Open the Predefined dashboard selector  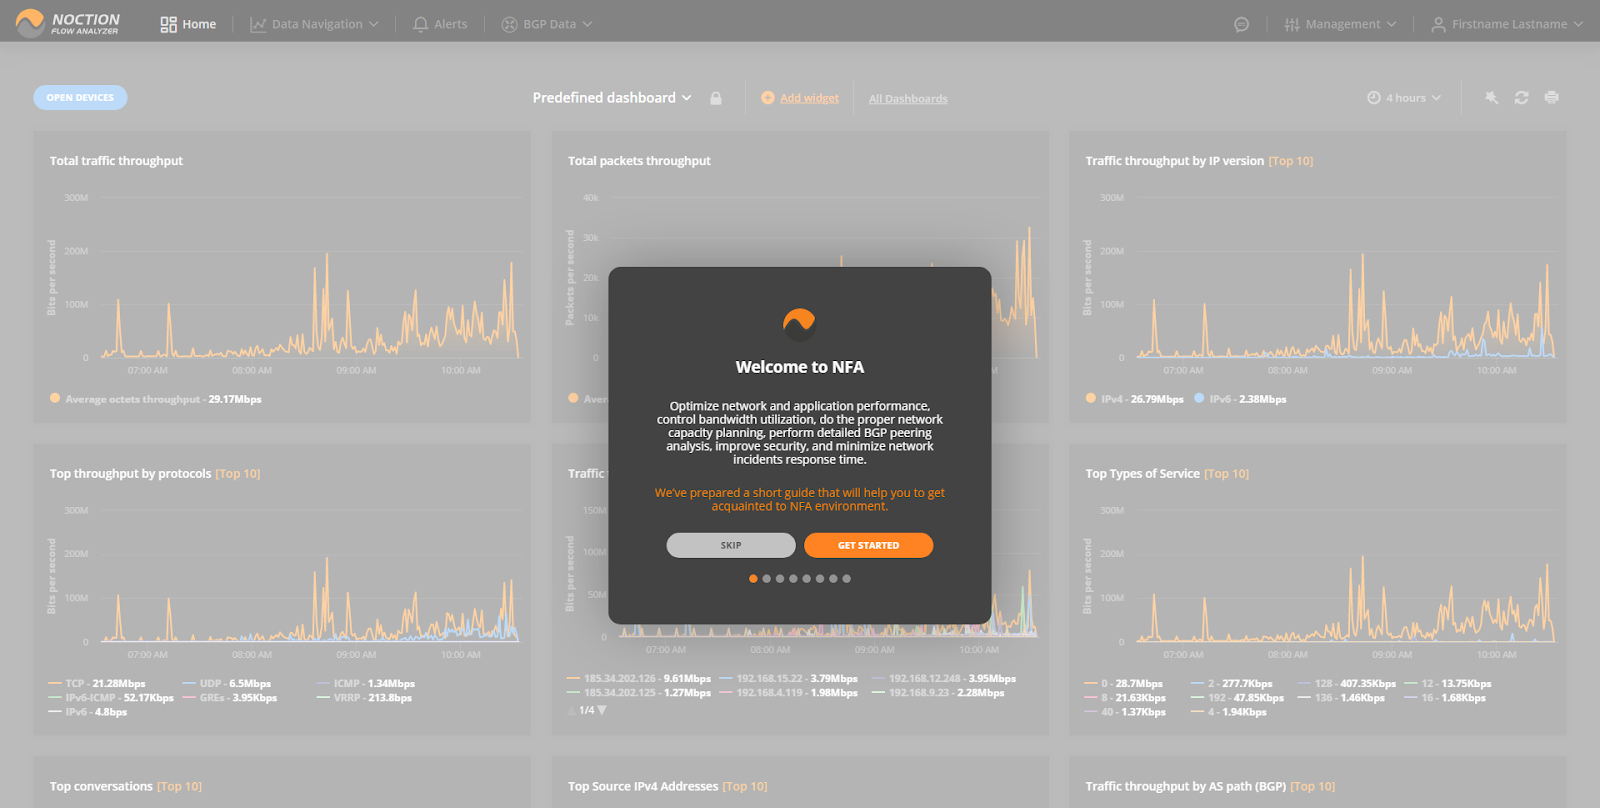pyautogui.click(x=612, y=98)
